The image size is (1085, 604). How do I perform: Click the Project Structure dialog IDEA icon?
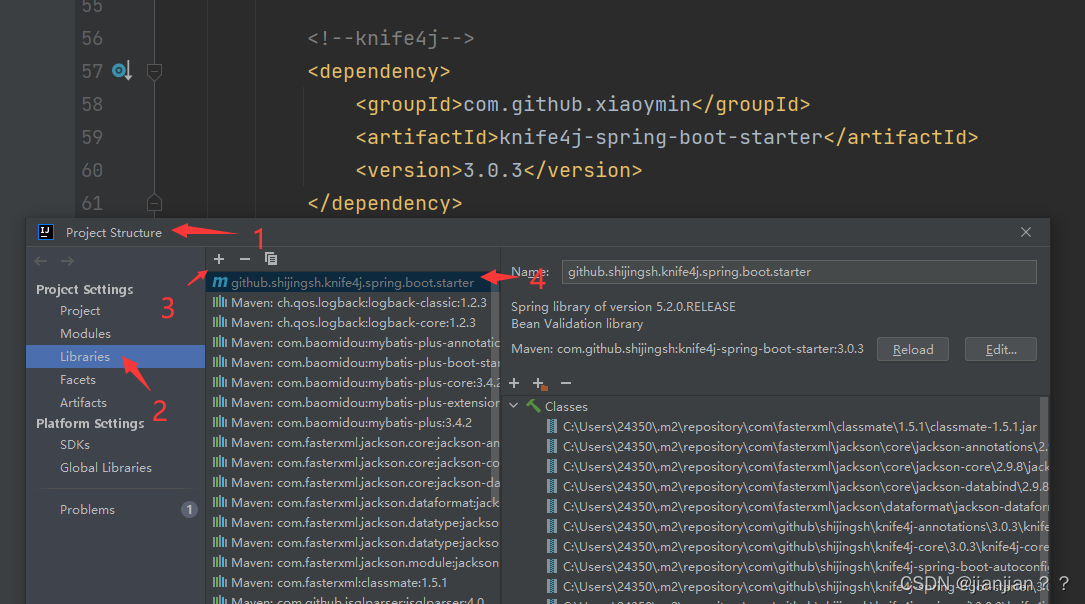point(44,231)
